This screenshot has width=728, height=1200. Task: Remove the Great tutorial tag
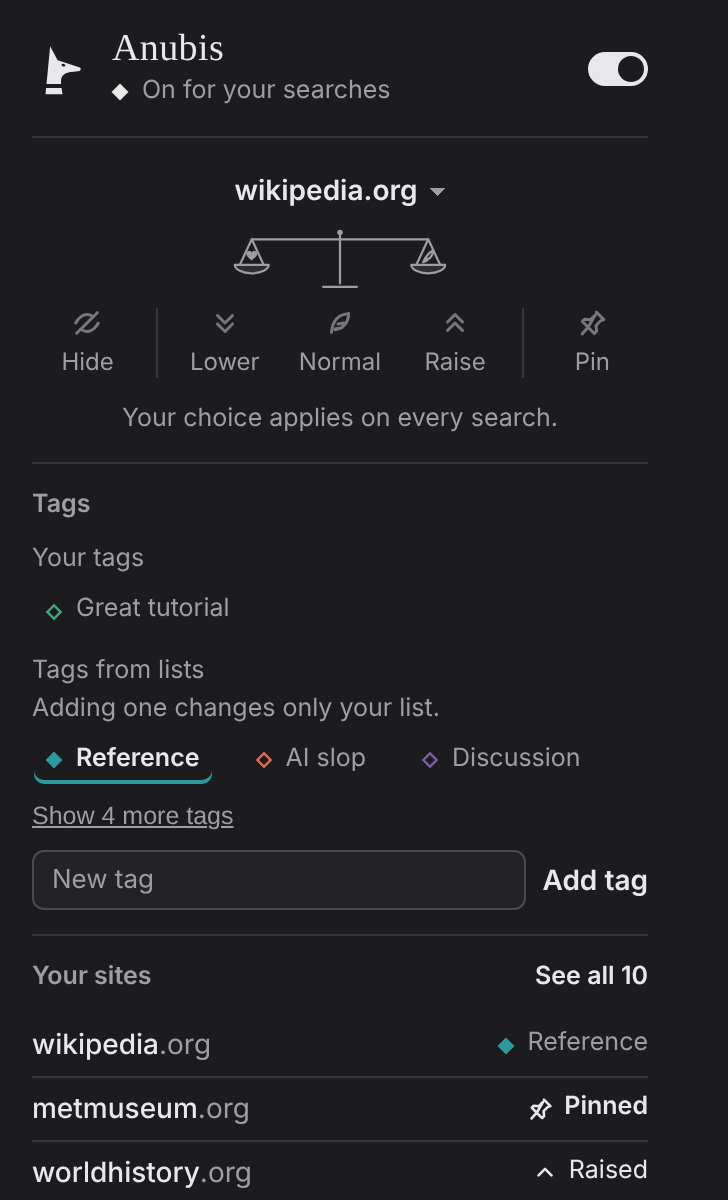click(x=138, y=608)
